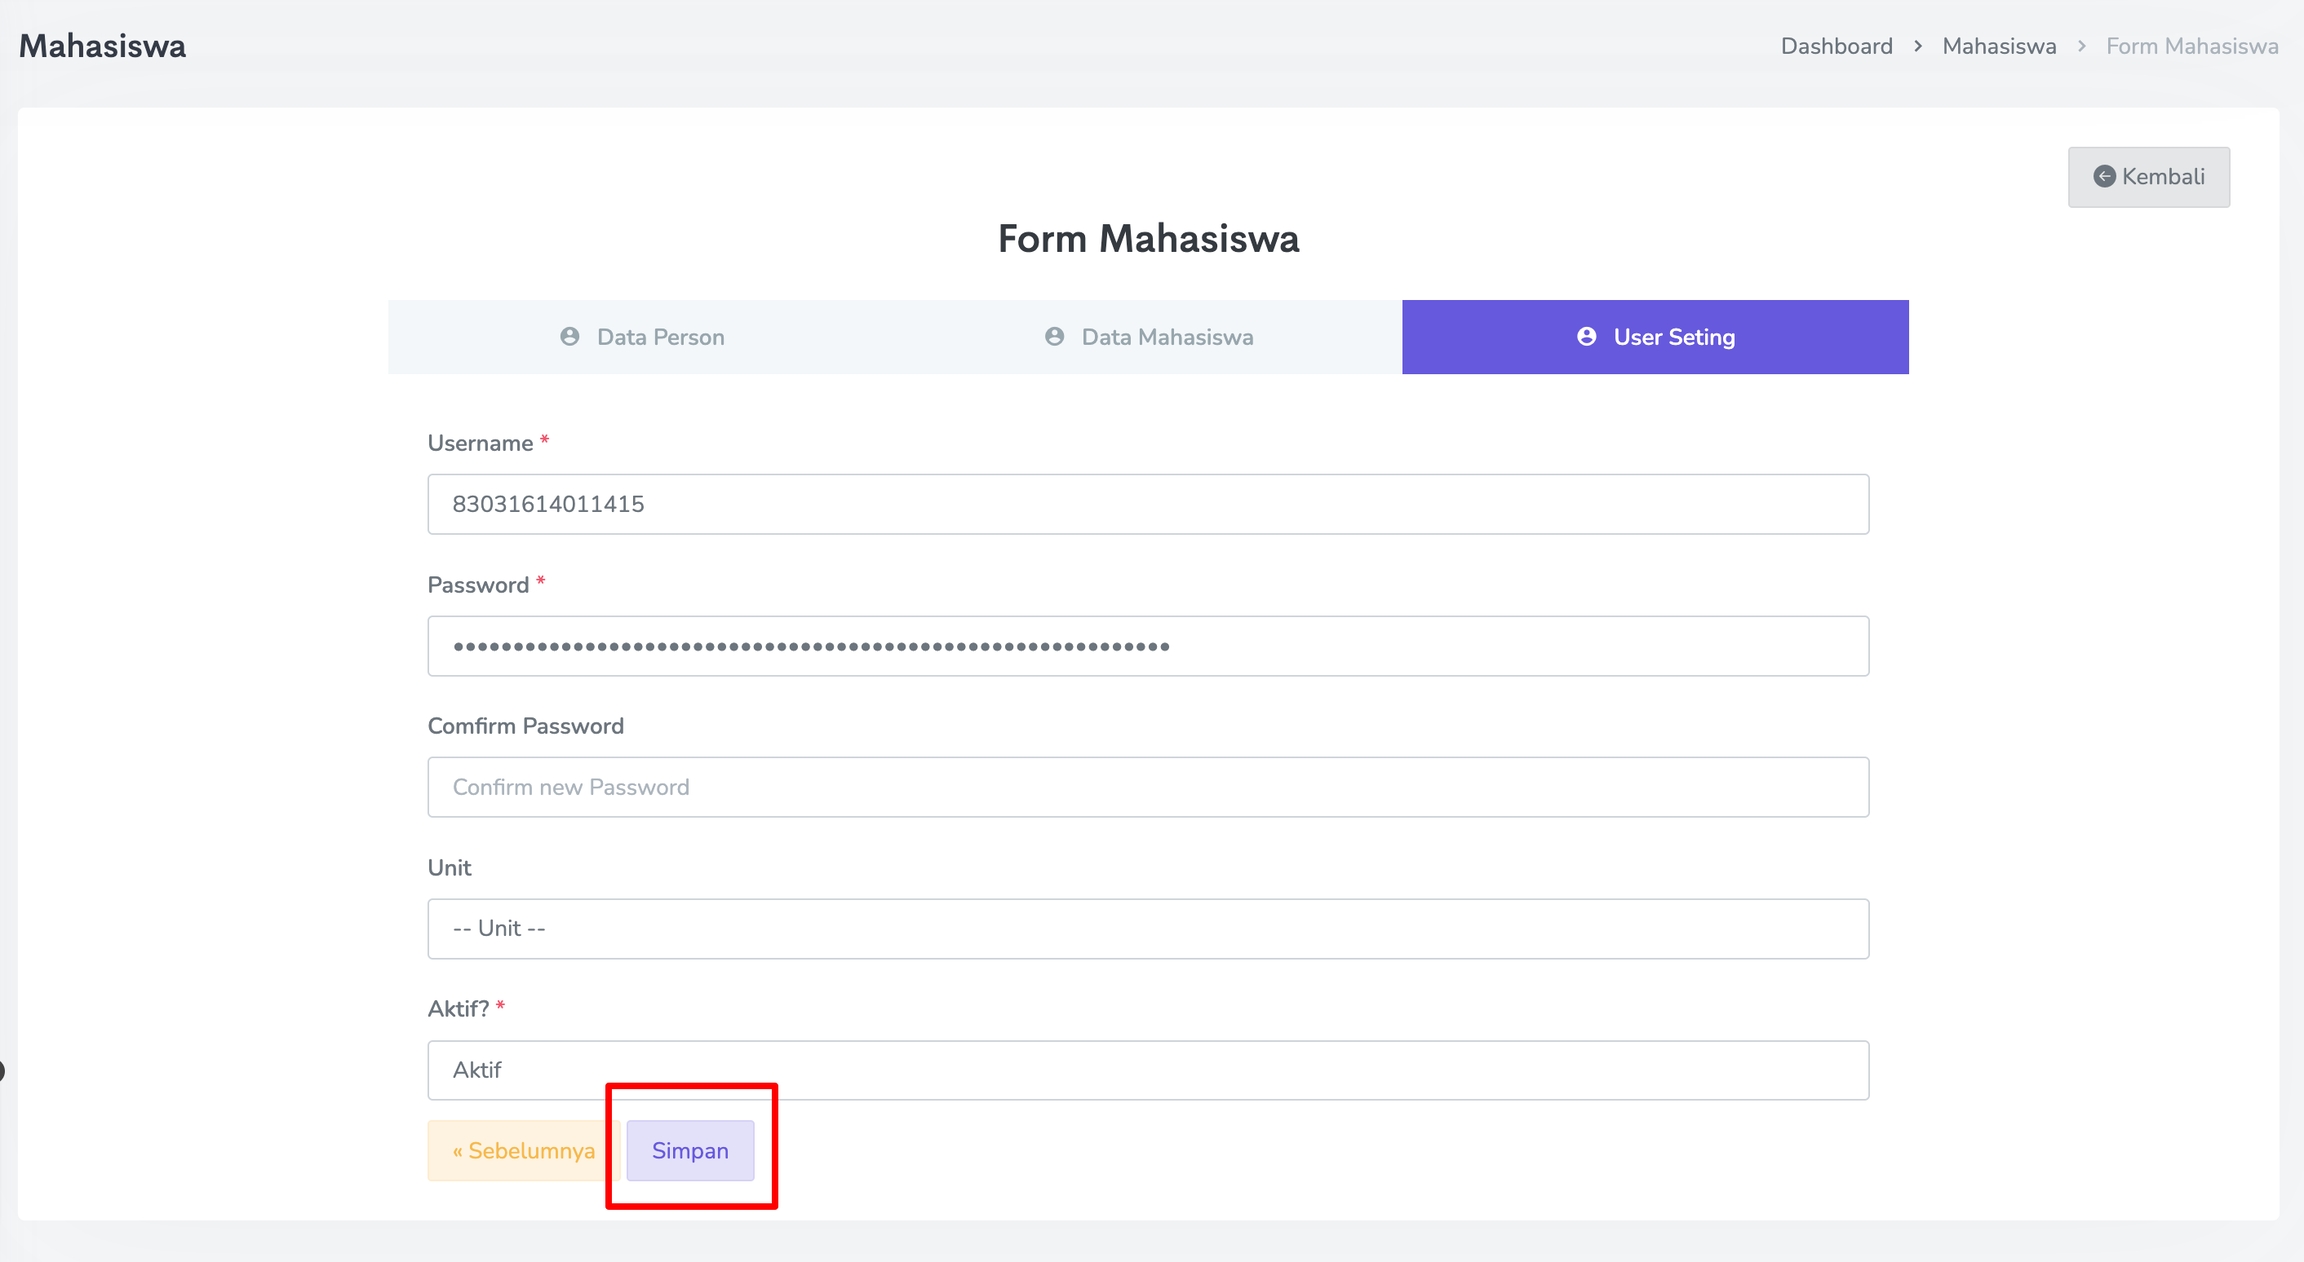Click breadcrumb chevron after Mahasiswa

[x=2082, y=47]
